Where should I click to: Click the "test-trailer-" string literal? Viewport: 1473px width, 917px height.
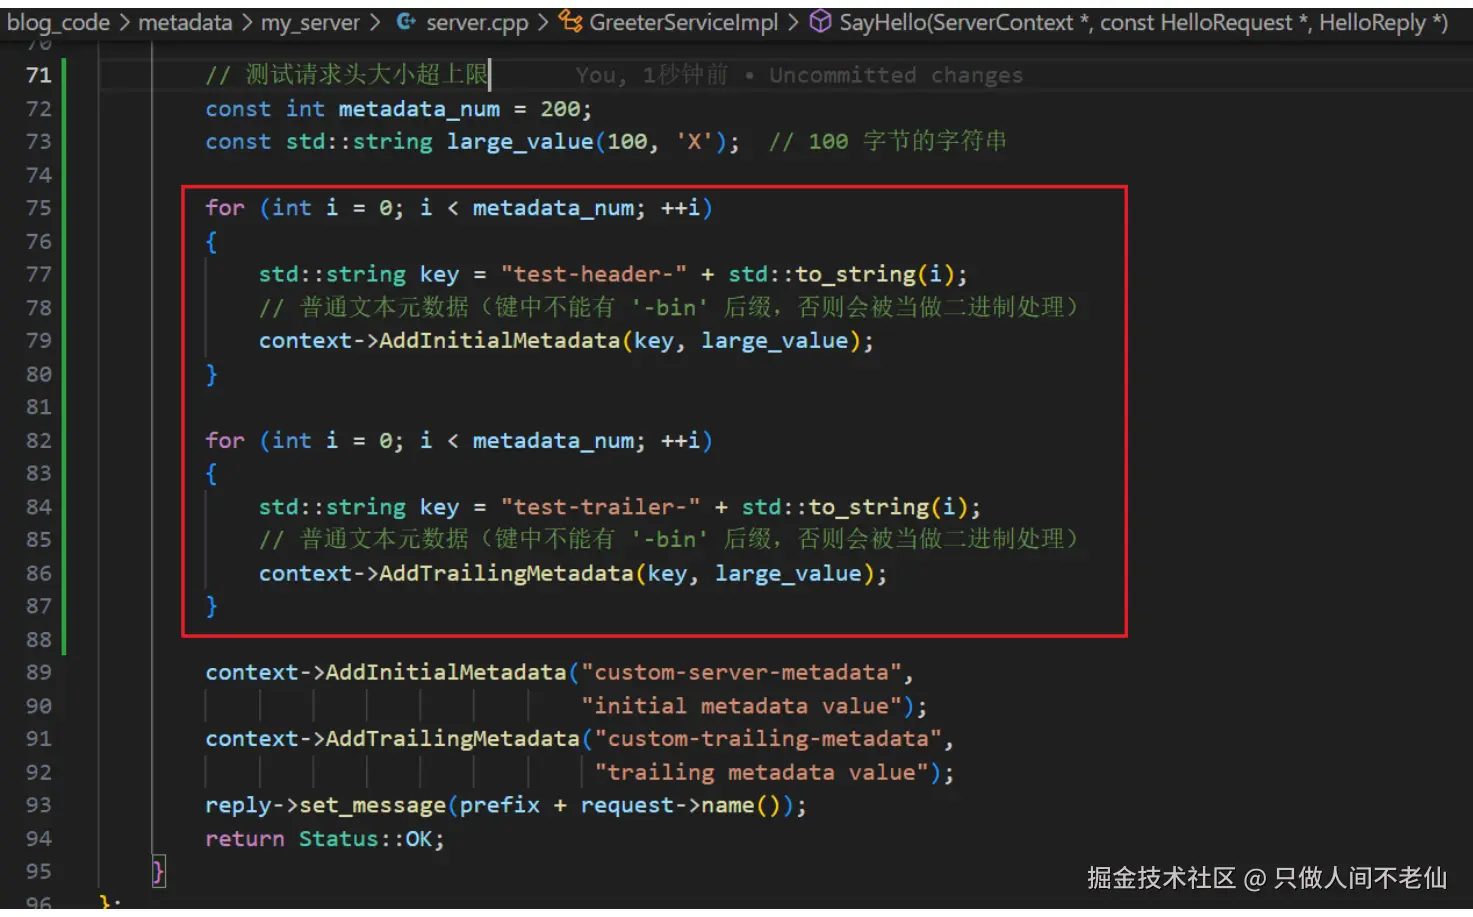(600, 507)
